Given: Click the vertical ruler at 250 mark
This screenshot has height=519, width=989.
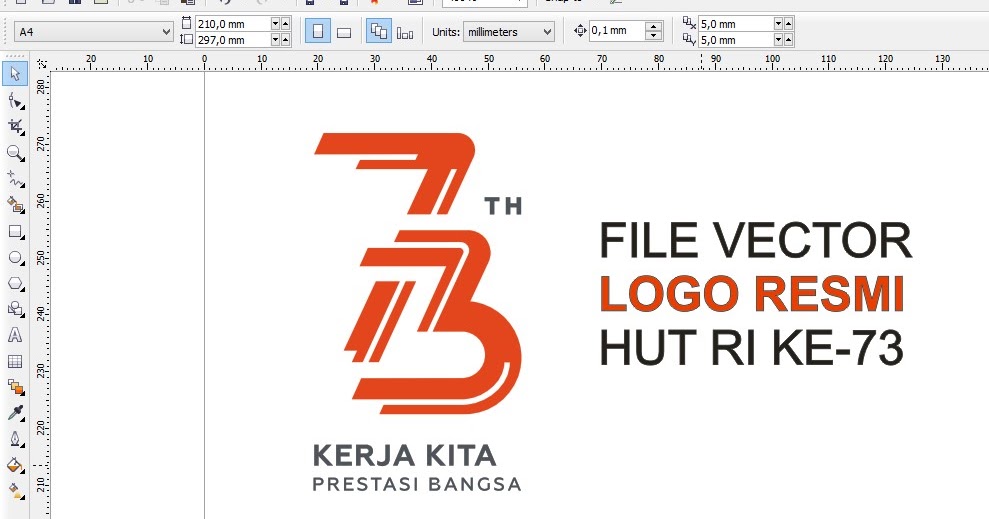Looking at the screenshot, I should tap(41, 258).
